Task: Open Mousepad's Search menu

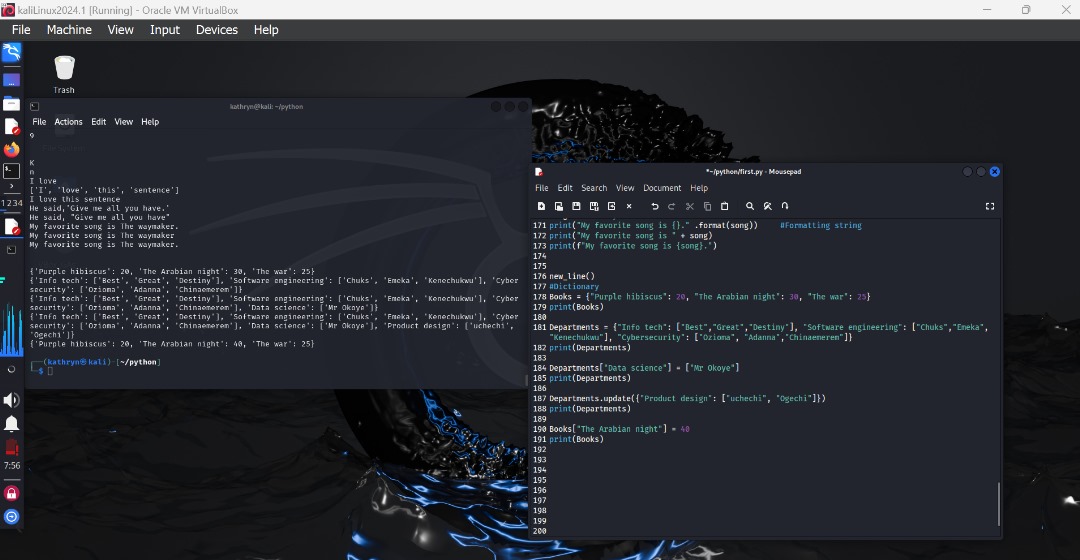Action: tap(594, 188)
